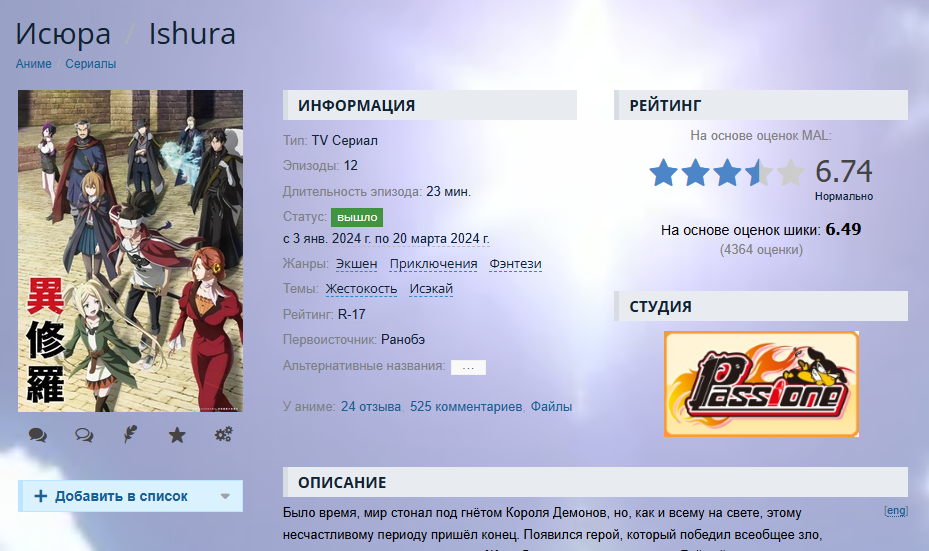Viewport: 929px width, 551px height.
Task: Open reviews via solid speech bubble icon
Action: point(38,435)
